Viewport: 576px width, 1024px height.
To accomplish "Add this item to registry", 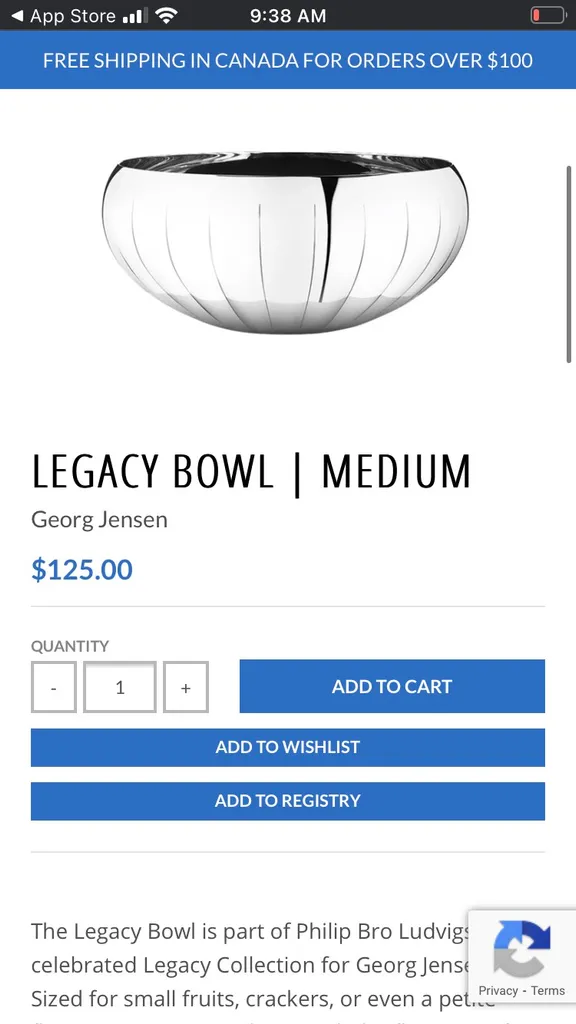I will [288, 800].
